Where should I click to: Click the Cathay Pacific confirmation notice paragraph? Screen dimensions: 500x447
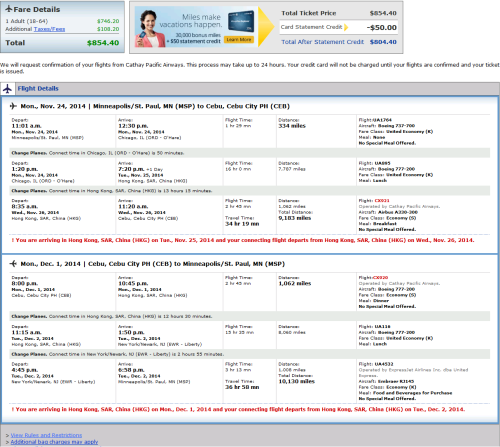(250, 68)
